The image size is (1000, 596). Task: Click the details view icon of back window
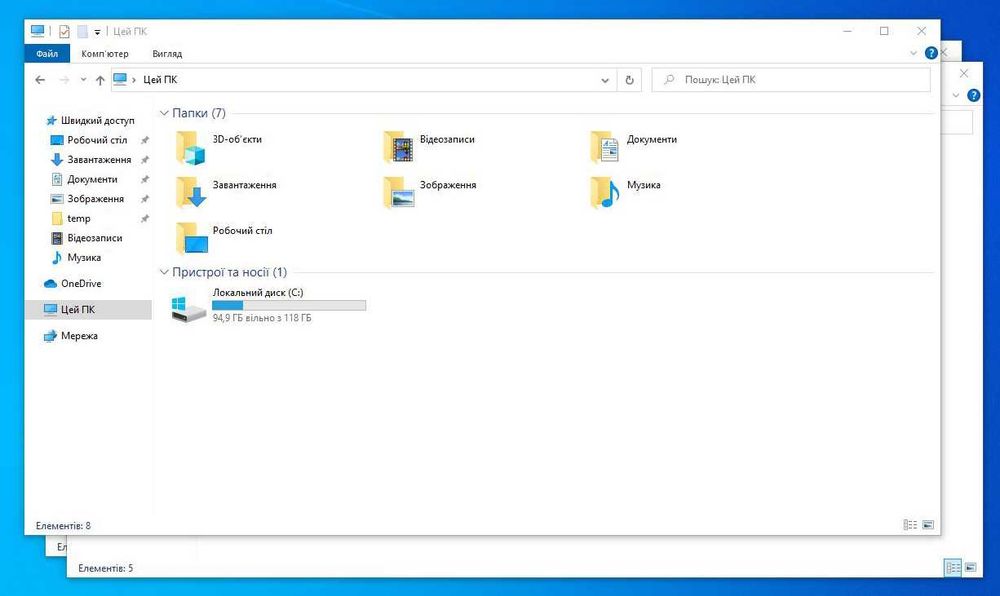tap(953, 567)
